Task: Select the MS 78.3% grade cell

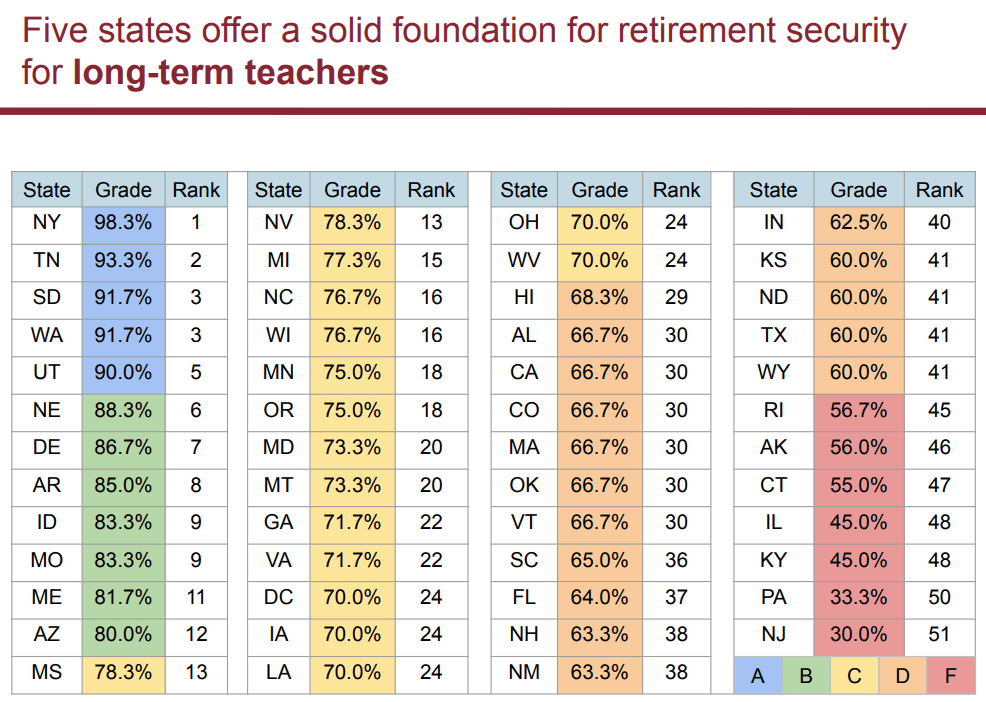Action: pyautogui.click(x=123, y=672)
